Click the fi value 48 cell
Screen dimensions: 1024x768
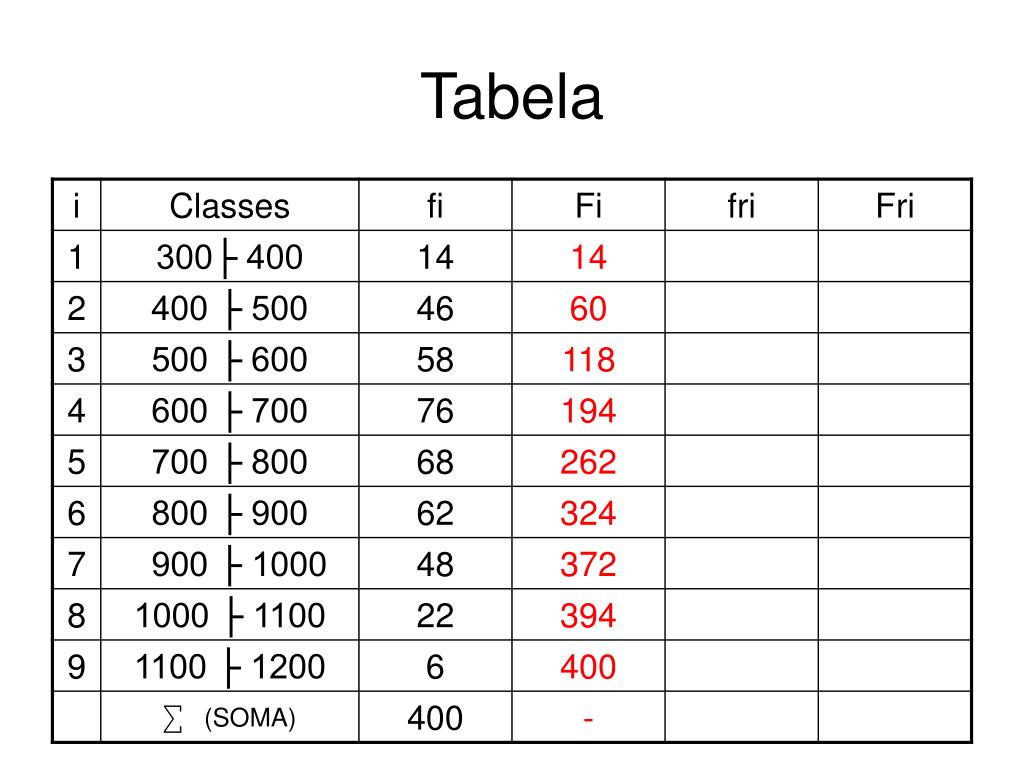435,564
